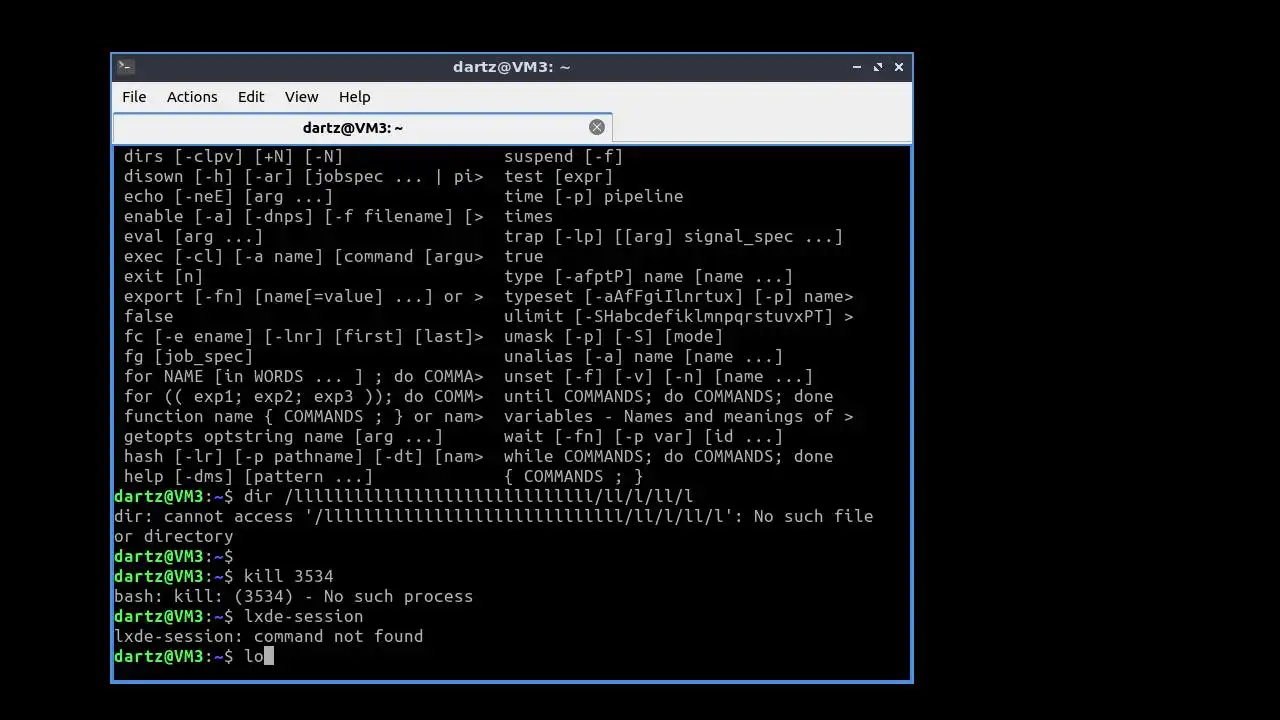The width and height of the screenshot is (1280, 720).
Task: Click the 'exec [-cl] [-a name]' line
Action: pyautogui.click(x=304, y=256)
